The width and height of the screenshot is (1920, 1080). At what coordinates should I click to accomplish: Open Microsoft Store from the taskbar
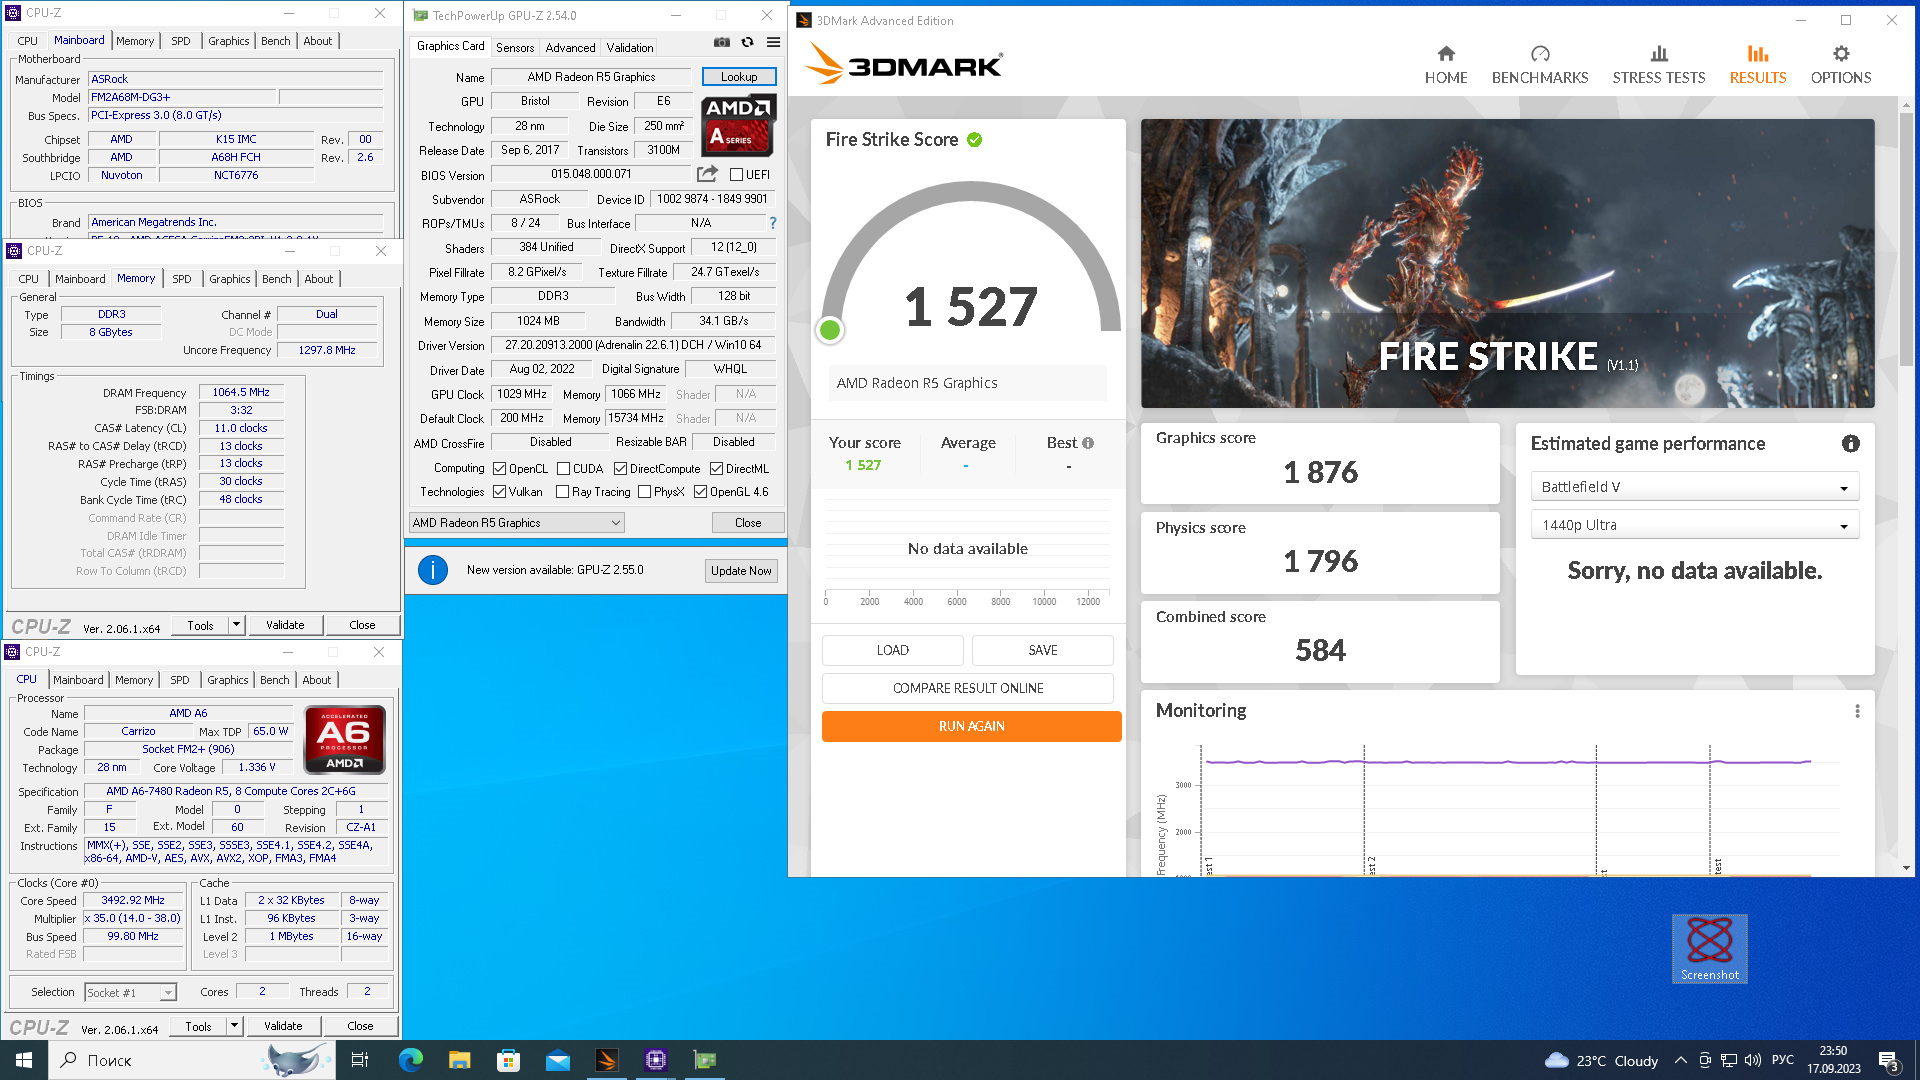click(x=508, y=1060)
